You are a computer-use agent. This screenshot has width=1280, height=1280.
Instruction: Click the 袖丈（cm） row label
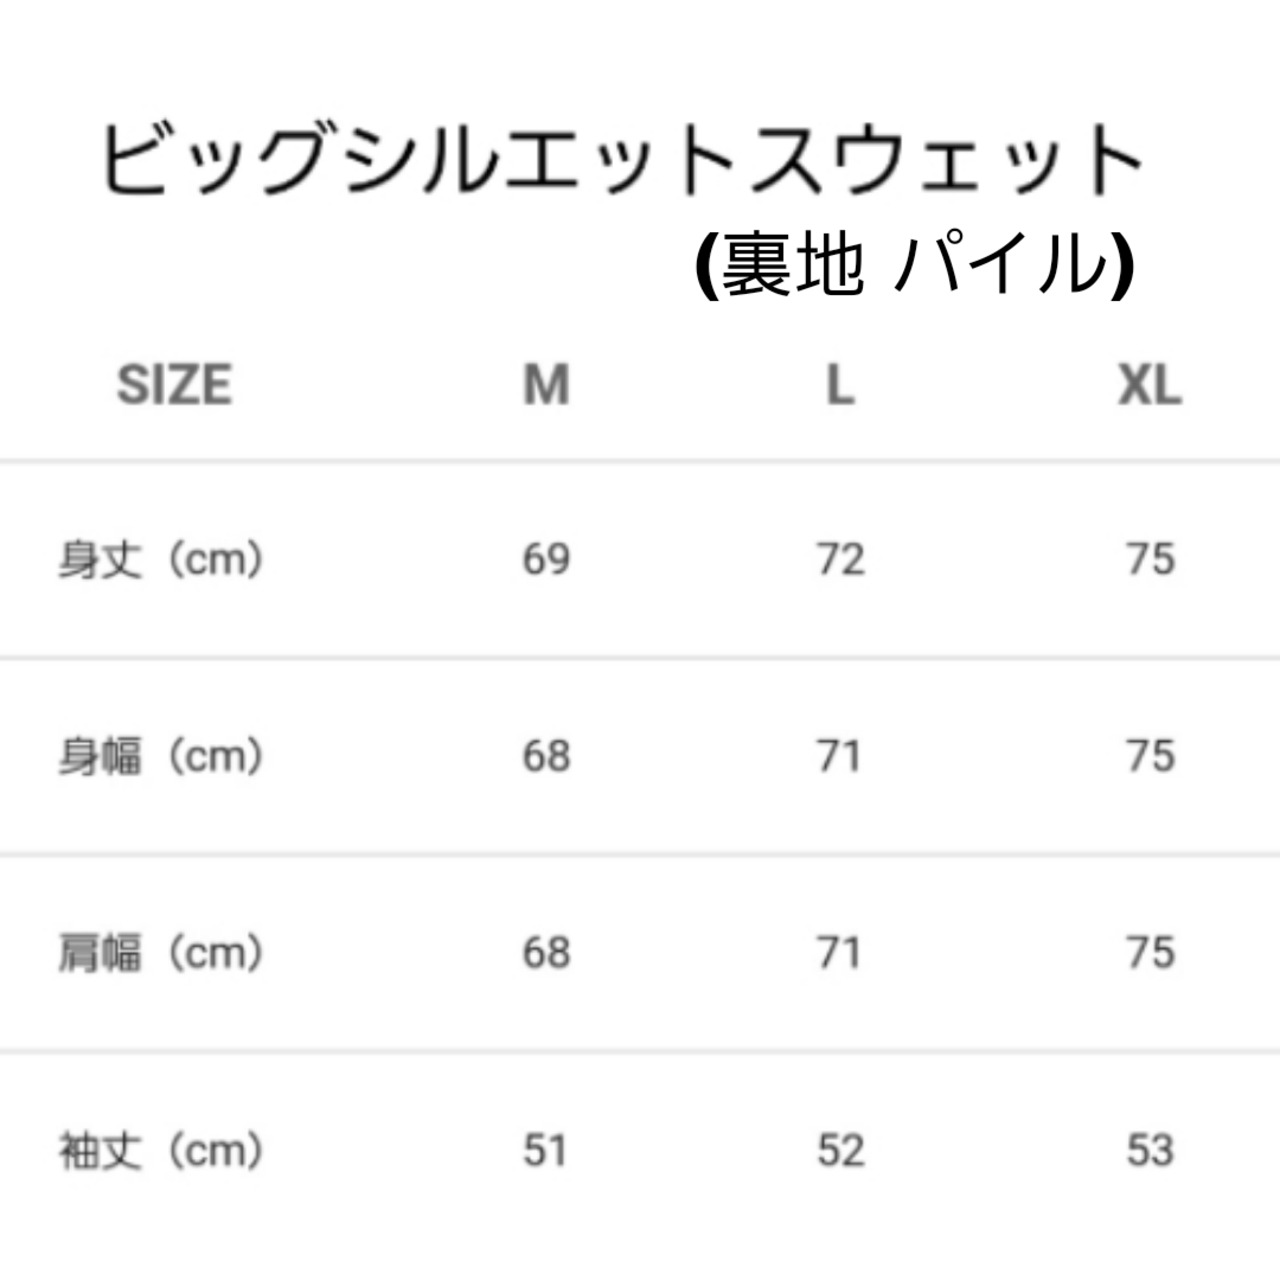[x=160, y=1151]
